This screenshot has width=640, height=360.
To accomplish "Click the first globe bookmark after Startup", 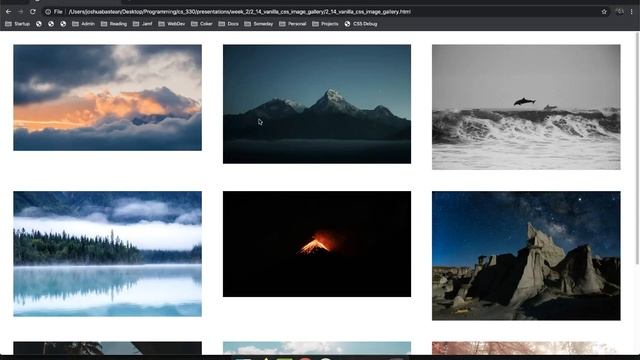I will click(39, 24).
